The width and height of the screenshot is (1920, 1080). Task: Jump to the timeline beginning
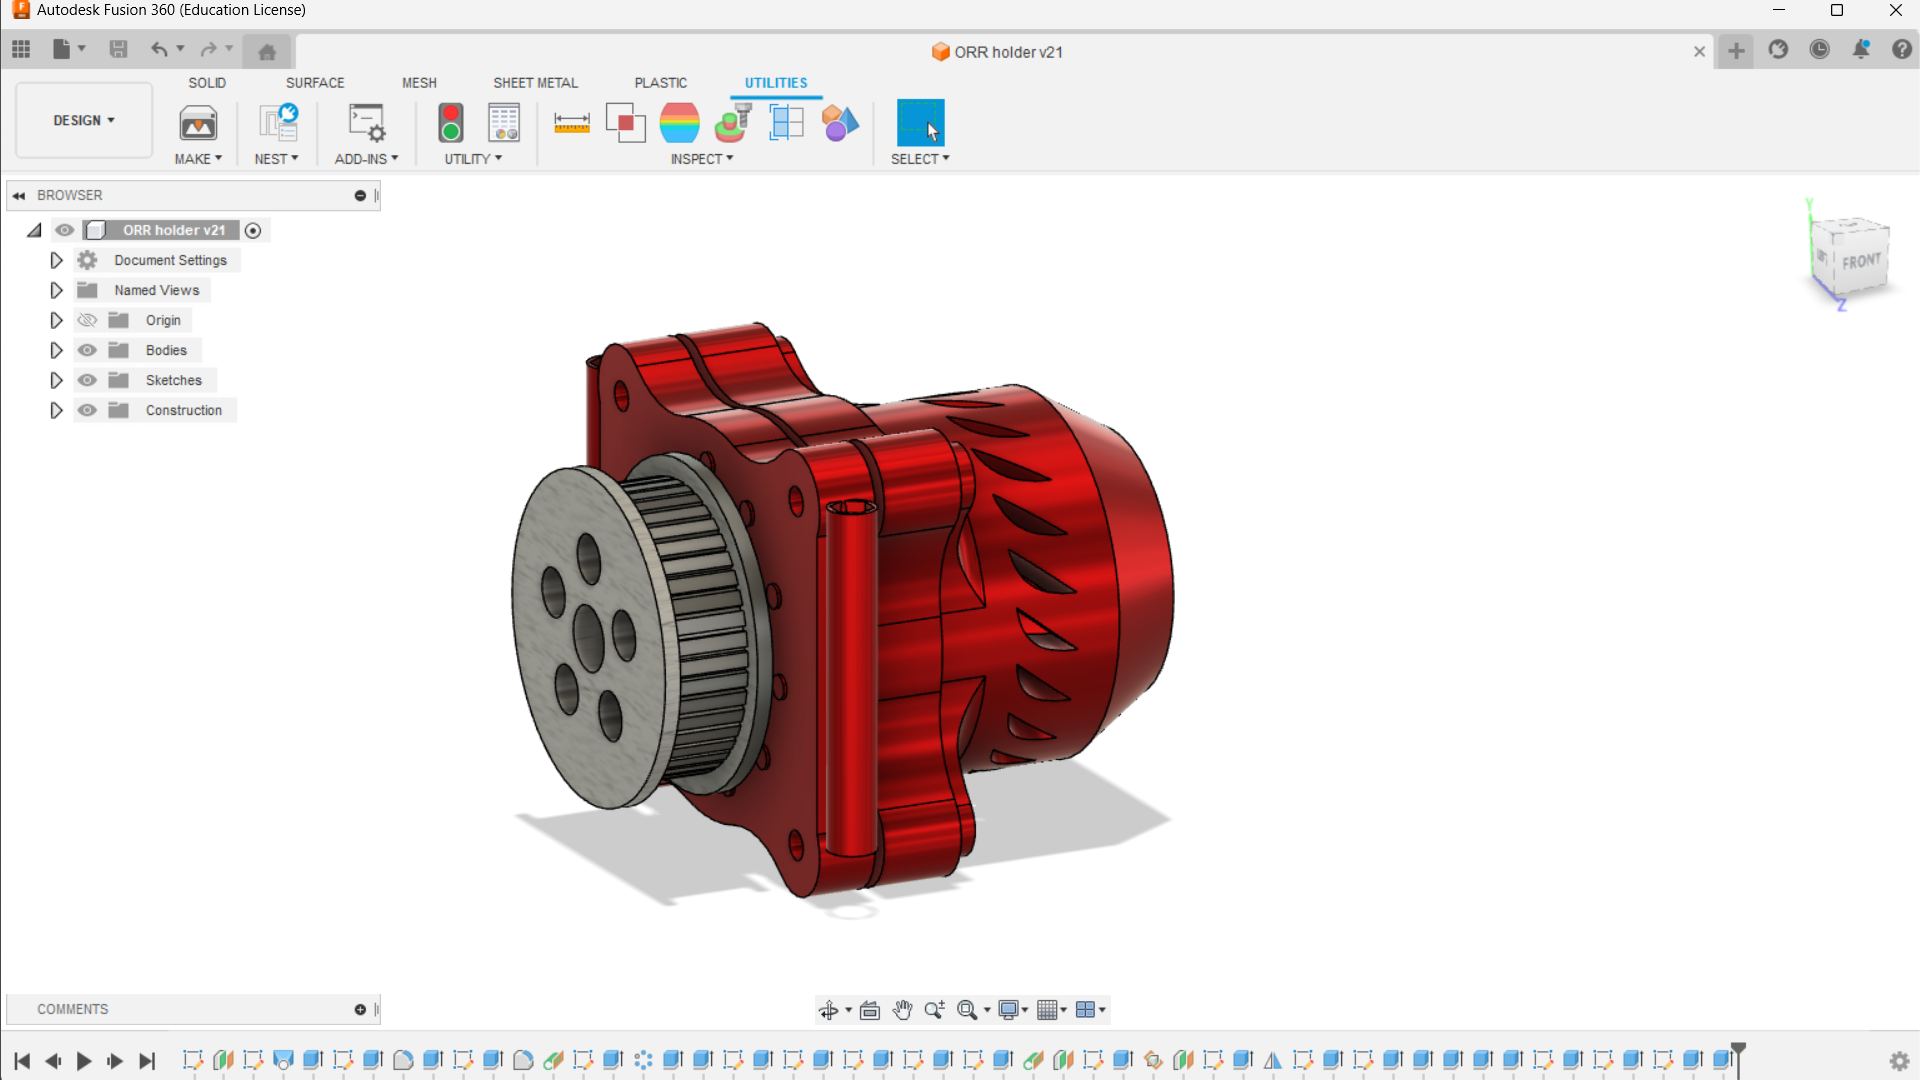click(22, 1061)
